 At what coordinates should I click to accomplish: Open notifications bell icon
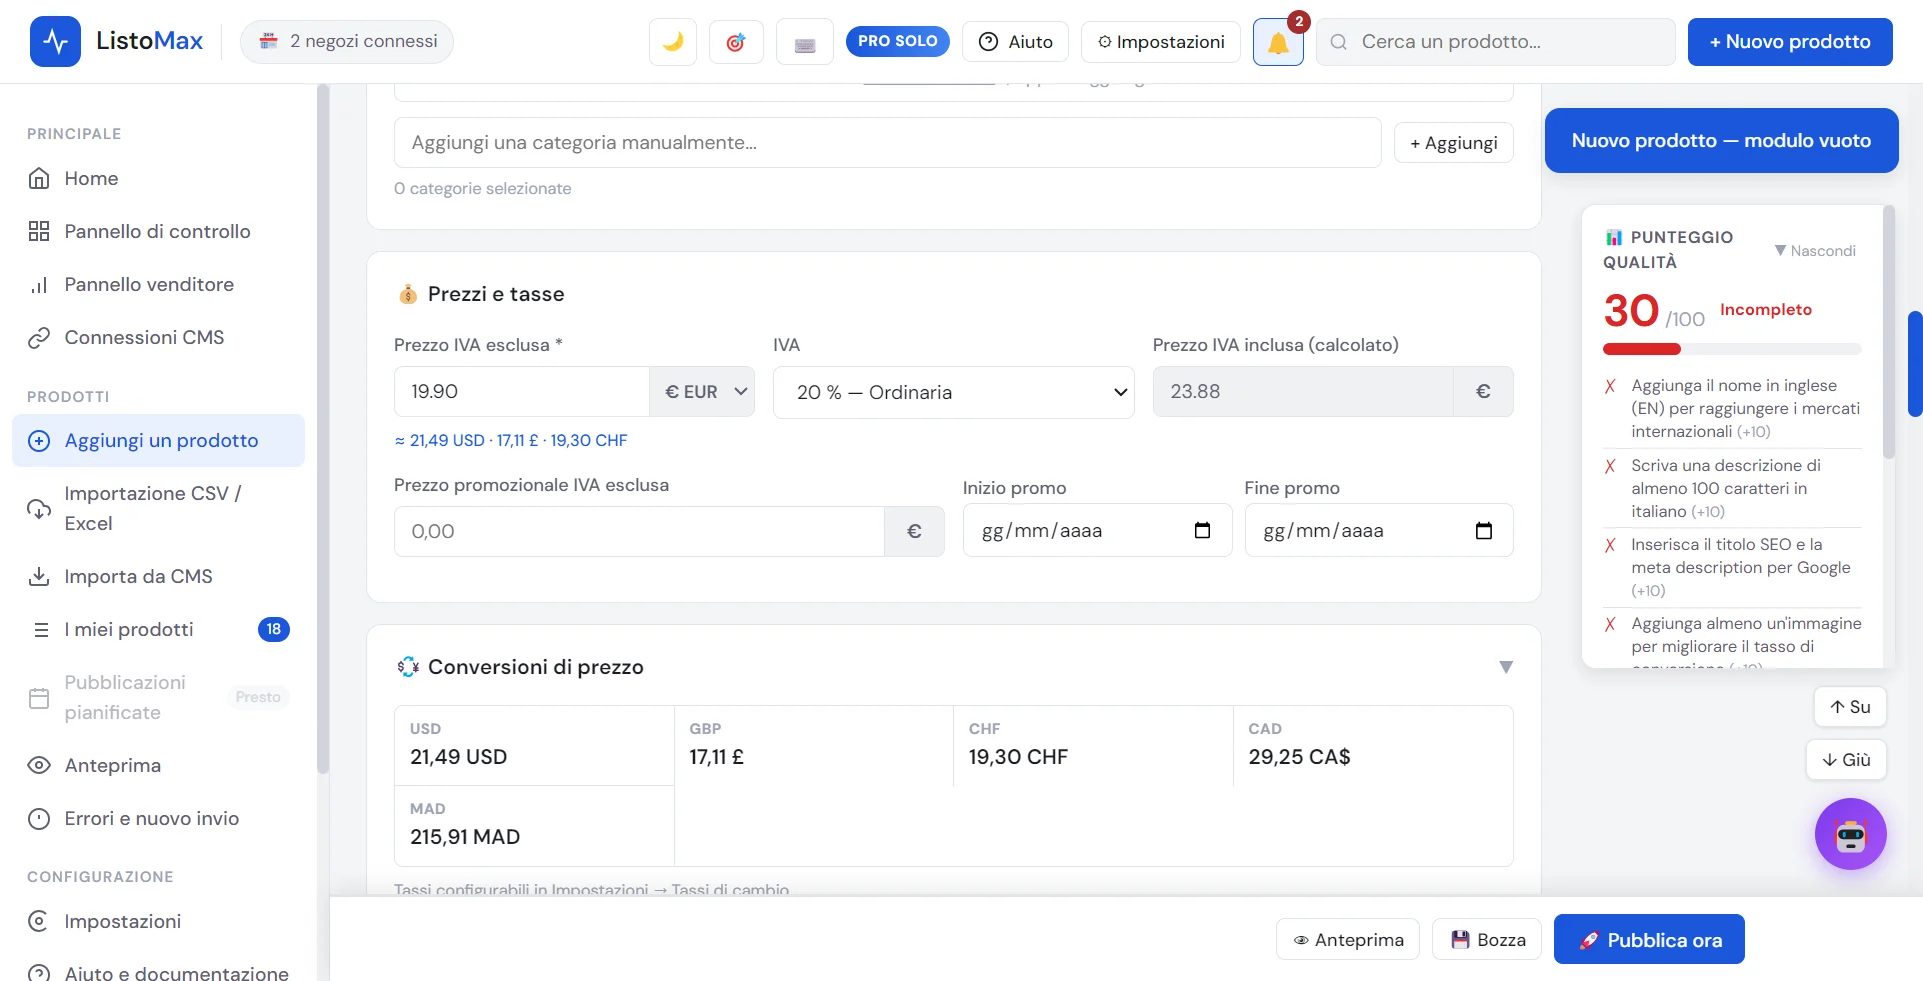pyautogui.click(x=1278, y=42)
